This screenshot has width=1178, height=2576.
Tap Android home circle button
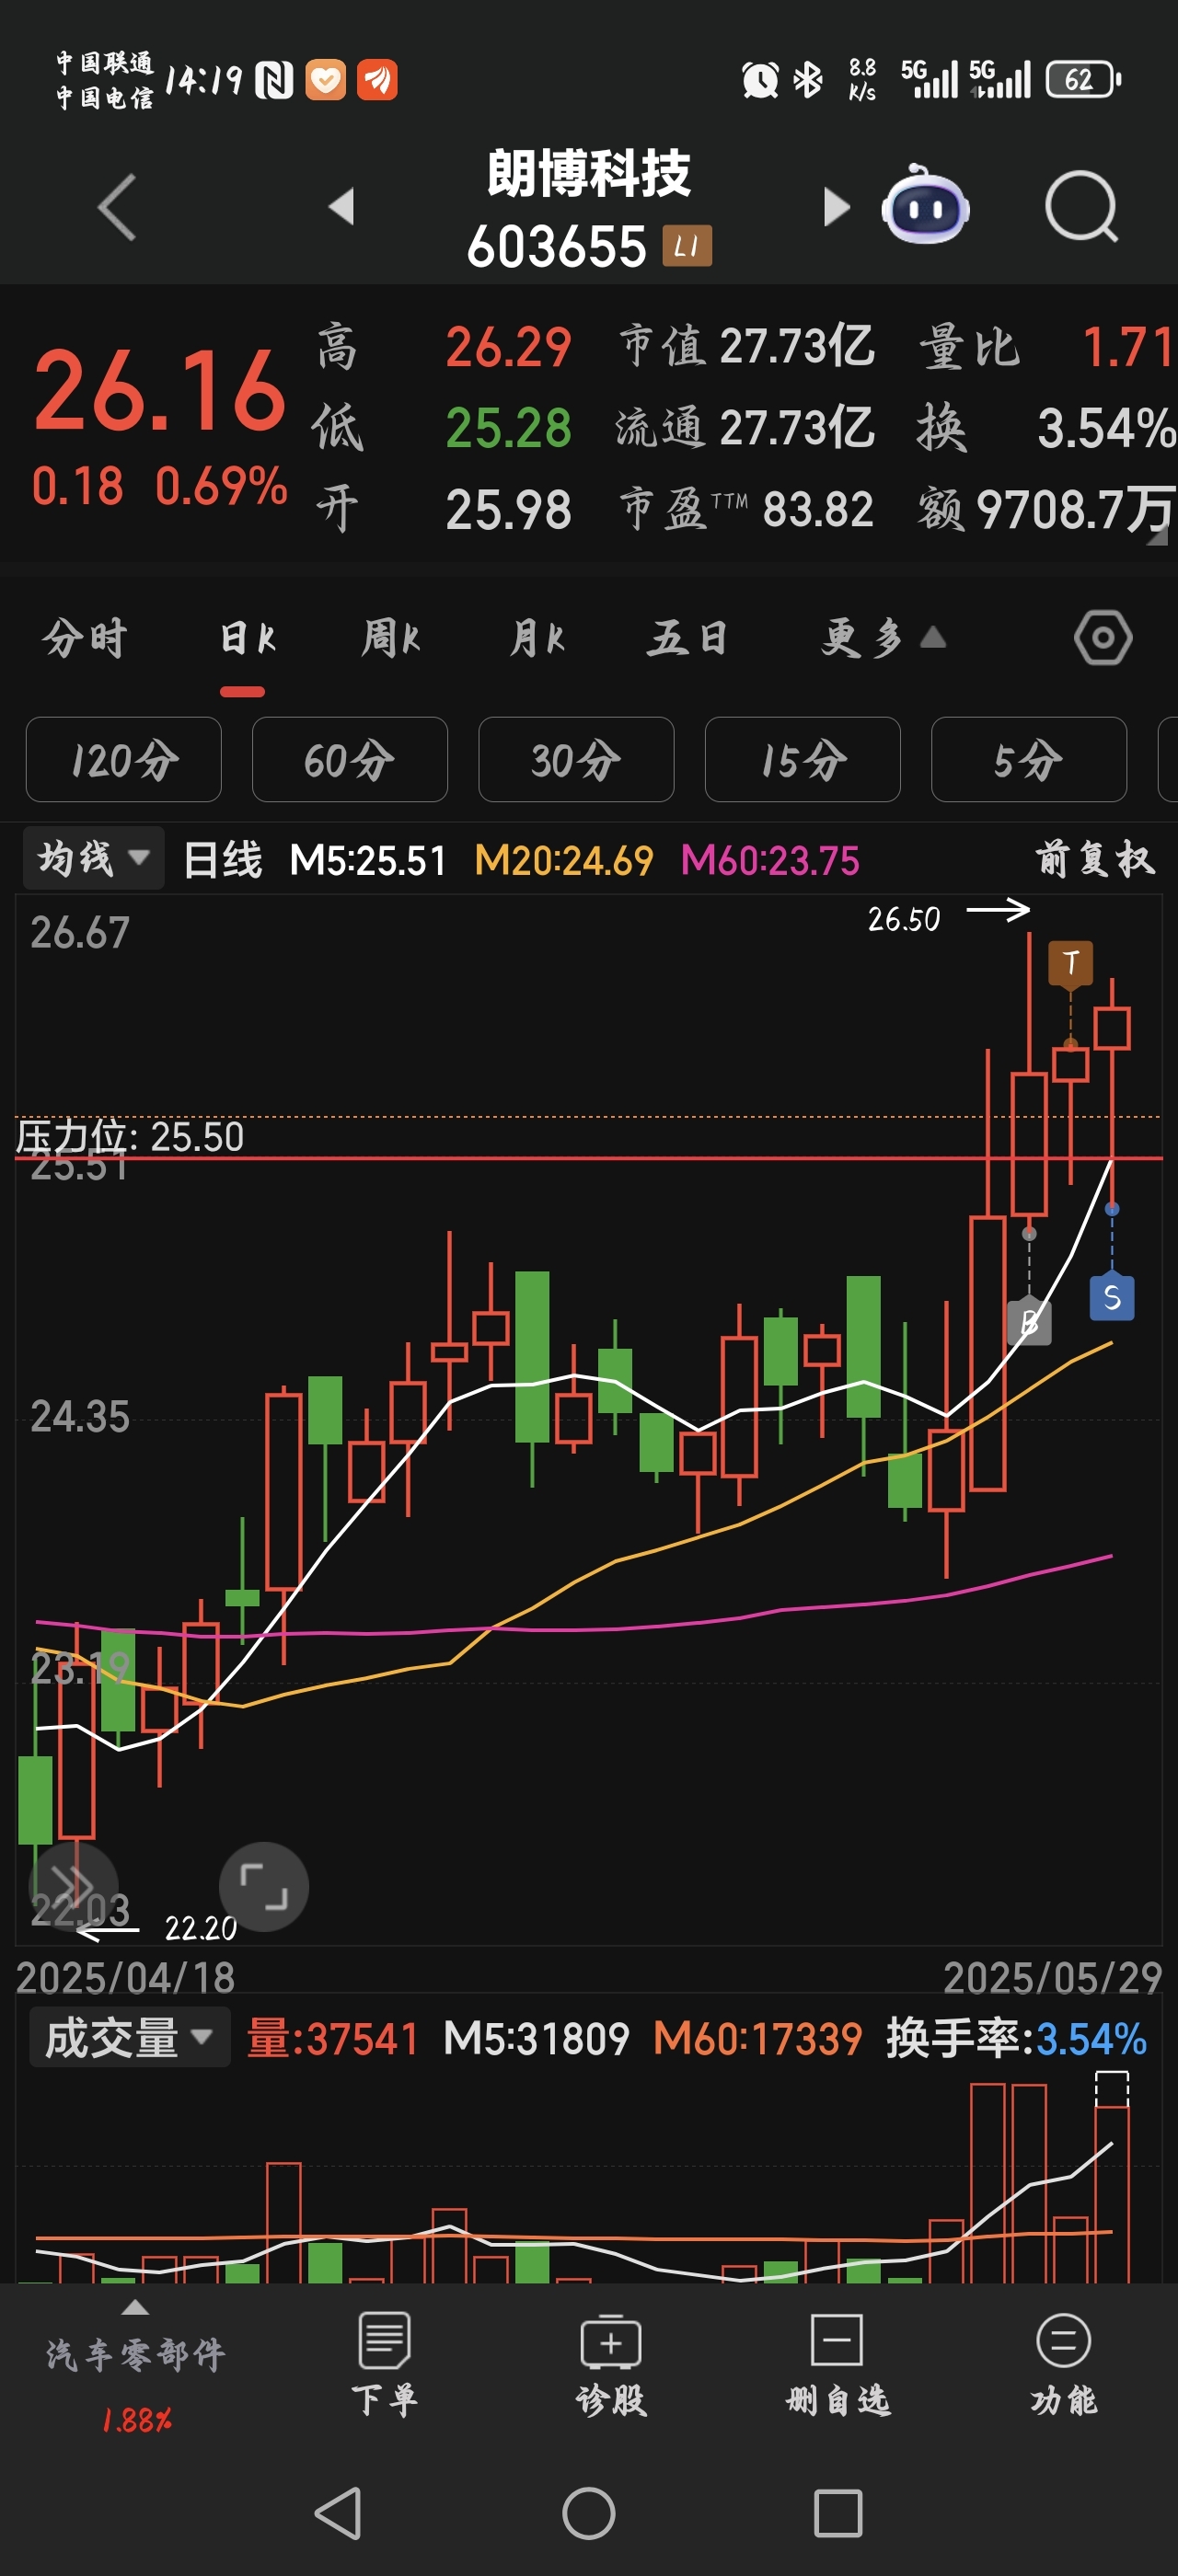pyautogui.click(x=589, y=2513)
